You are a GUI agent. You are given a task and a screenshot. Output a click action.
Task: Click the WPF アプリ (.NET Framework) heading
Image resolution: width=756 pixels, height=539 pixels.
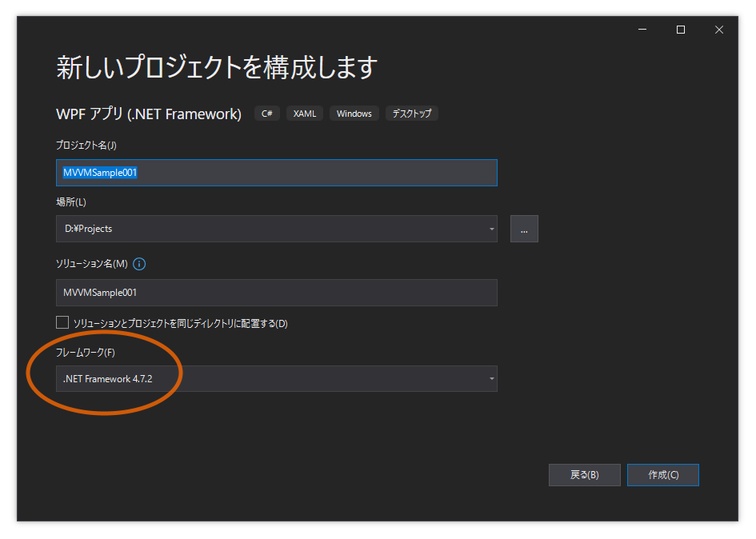pos(148,114)
